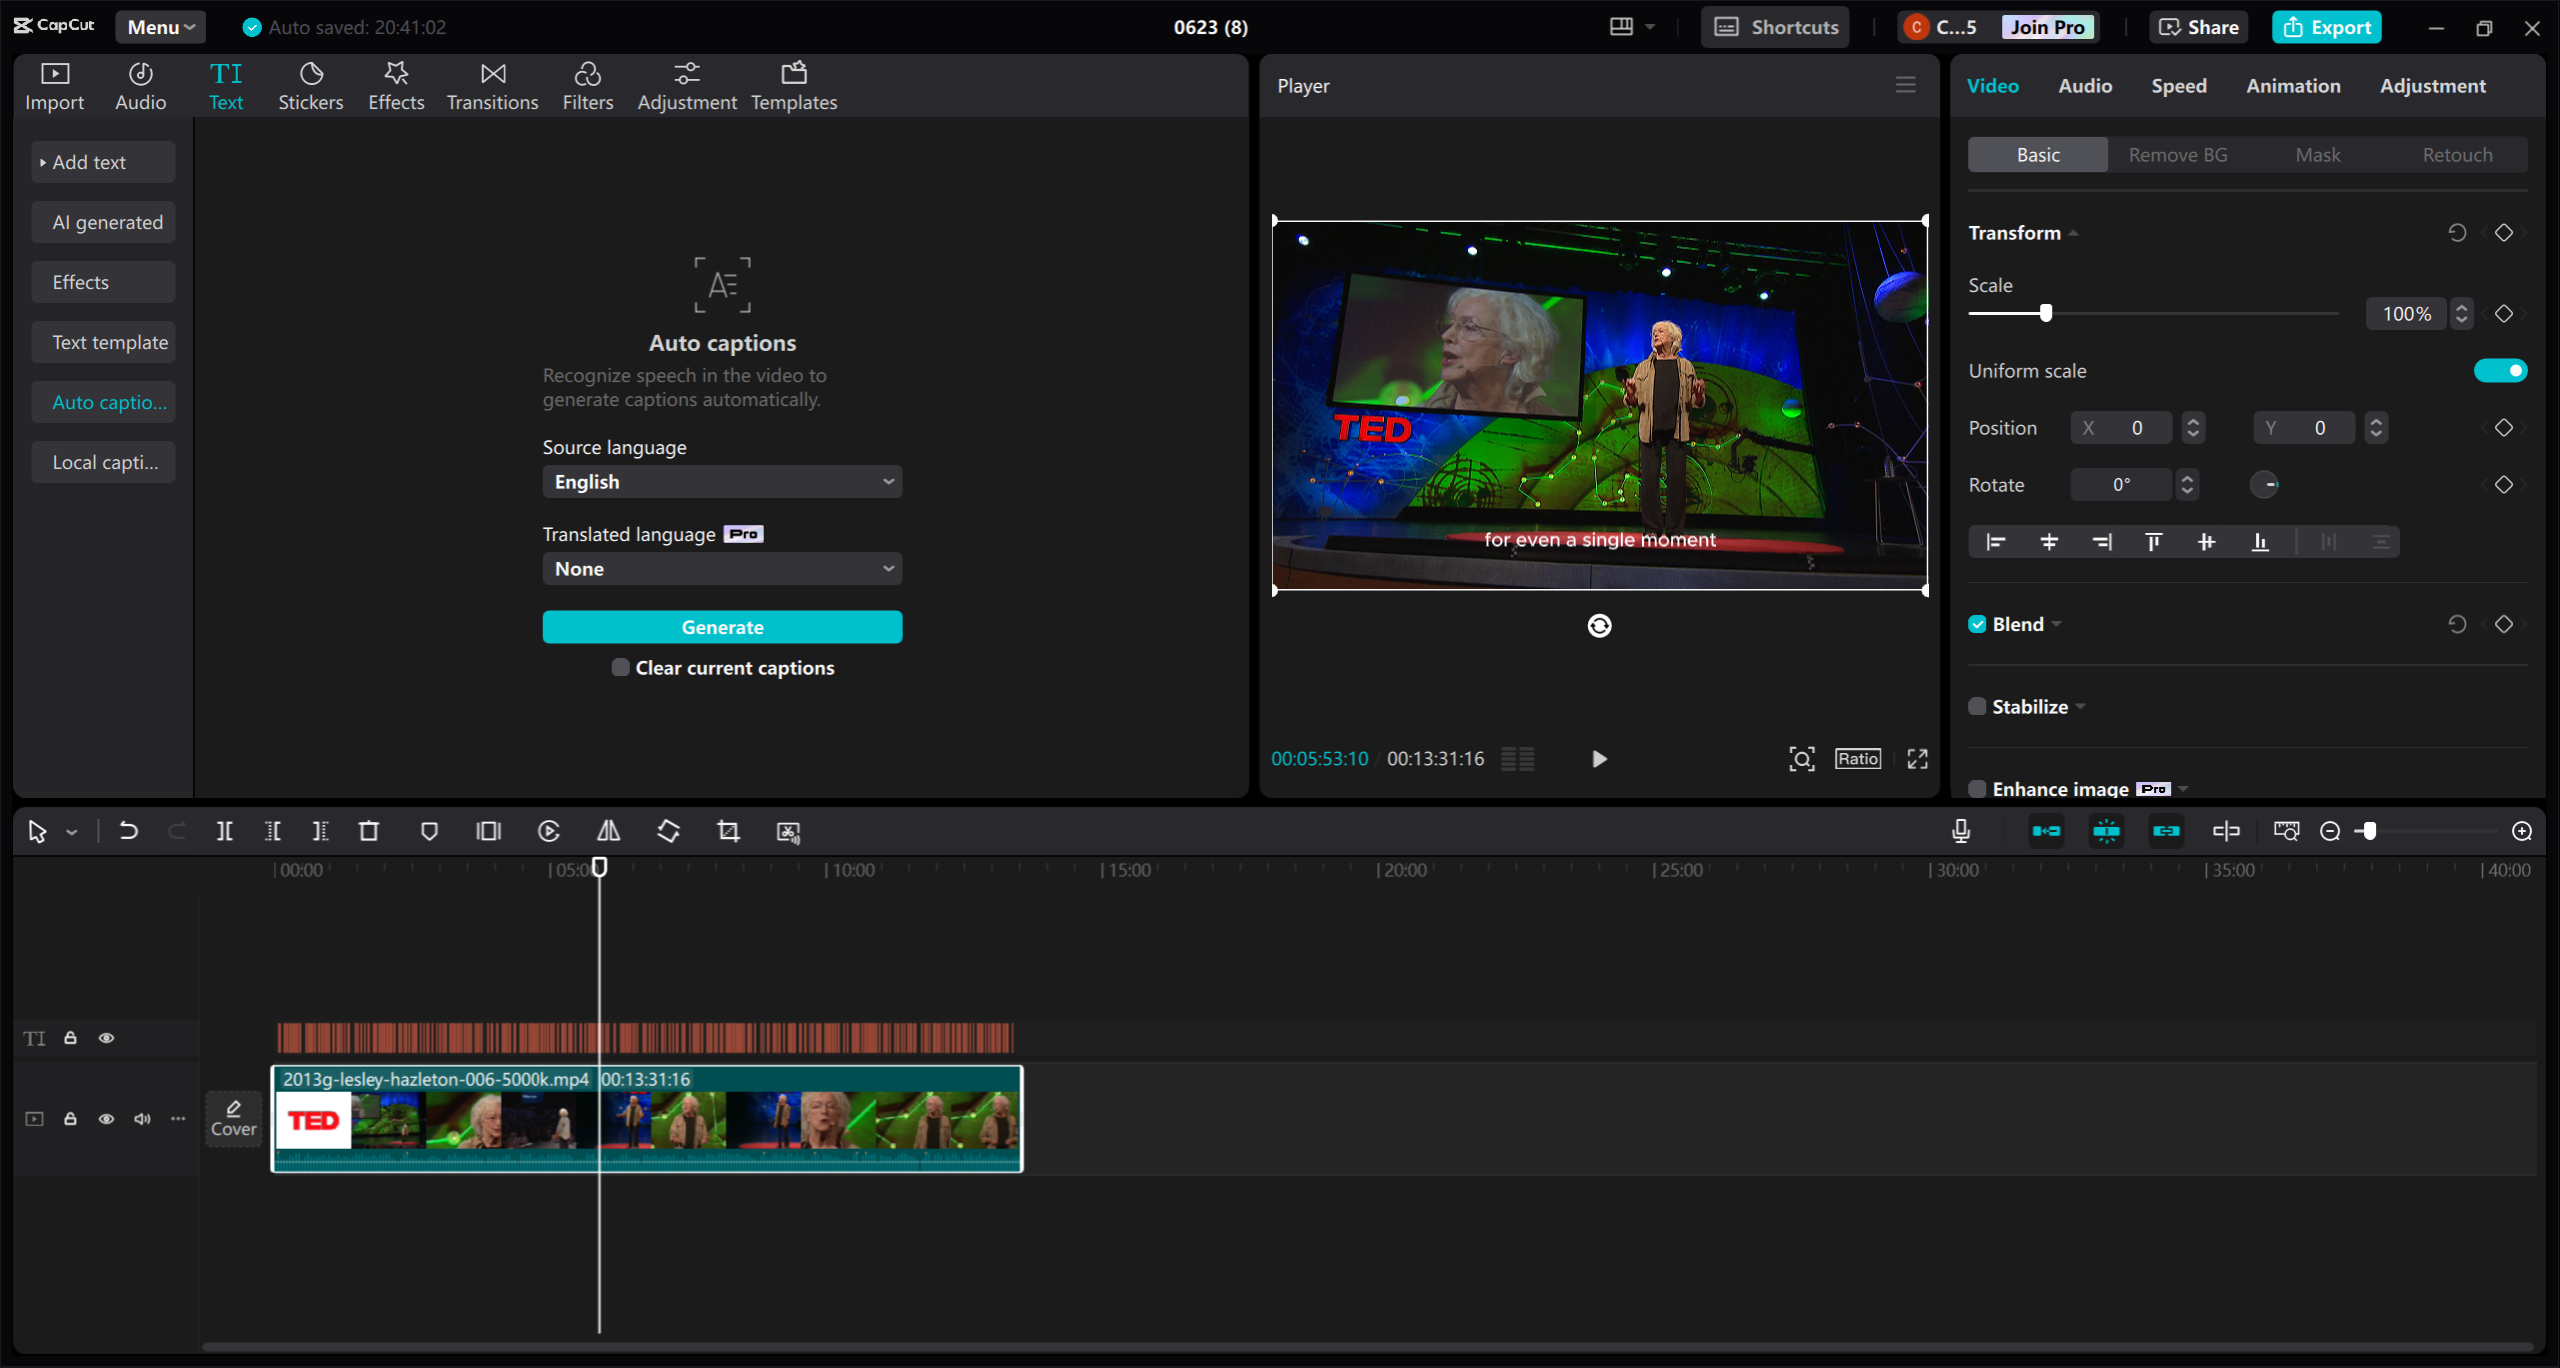Switch to the Animation tab
Viewport: 2560px width, 1368px height.
pyautogui.click(x=2293, y=86)
